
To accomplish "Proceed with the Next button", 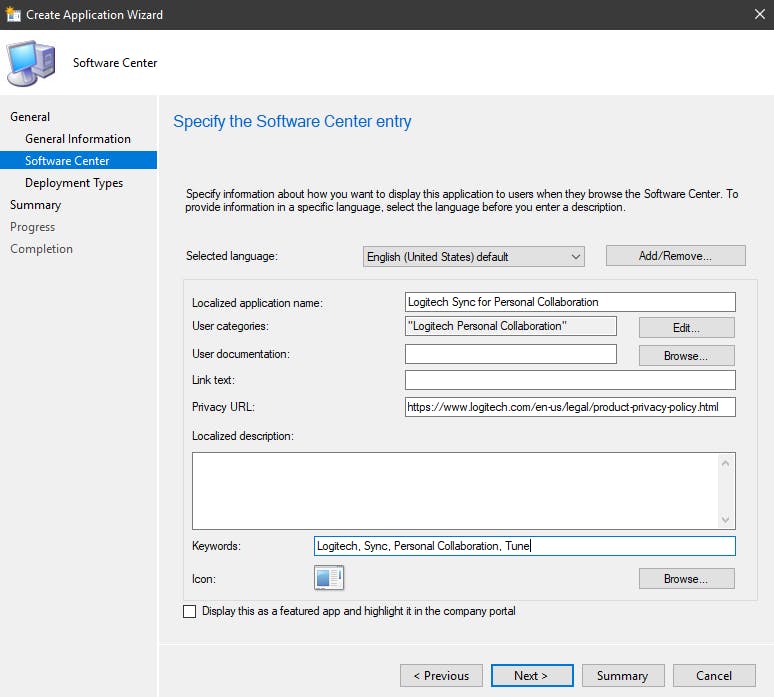I will point(532,675).
